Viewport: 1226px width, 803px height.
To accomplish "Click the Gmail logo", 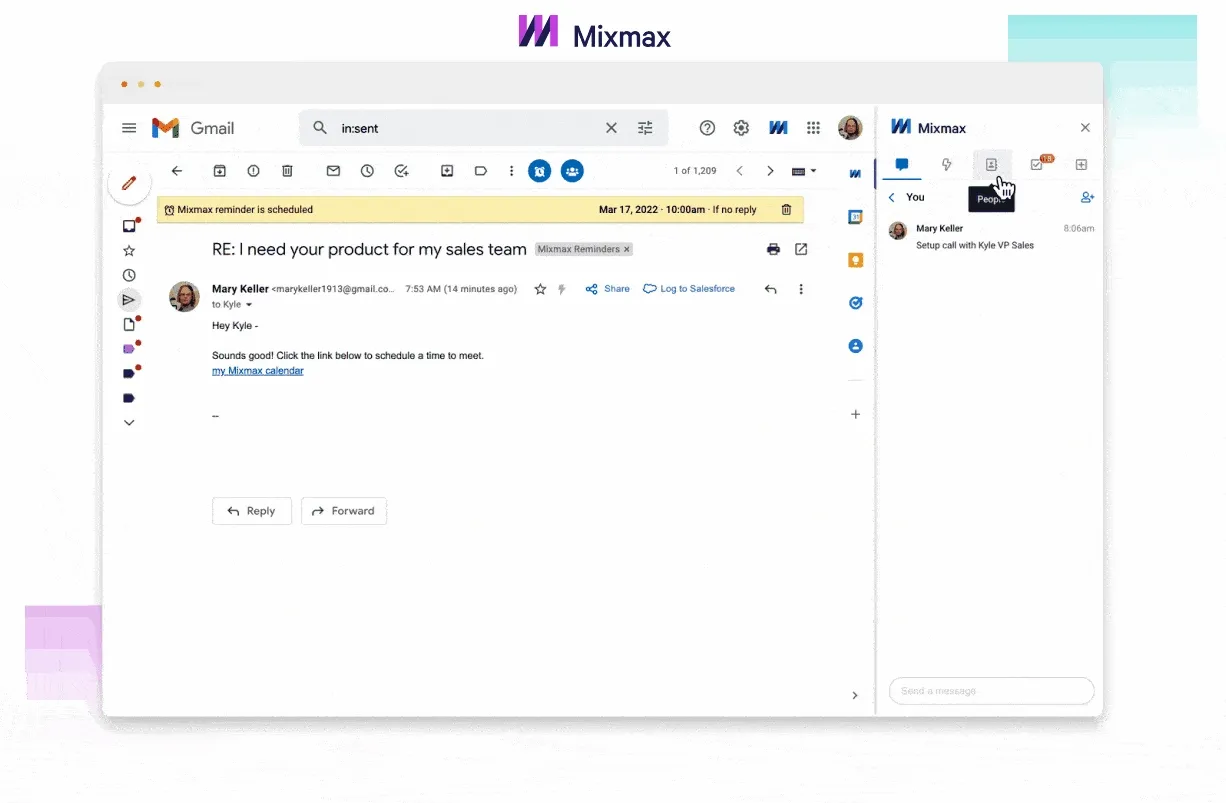I will pos(193,128).
